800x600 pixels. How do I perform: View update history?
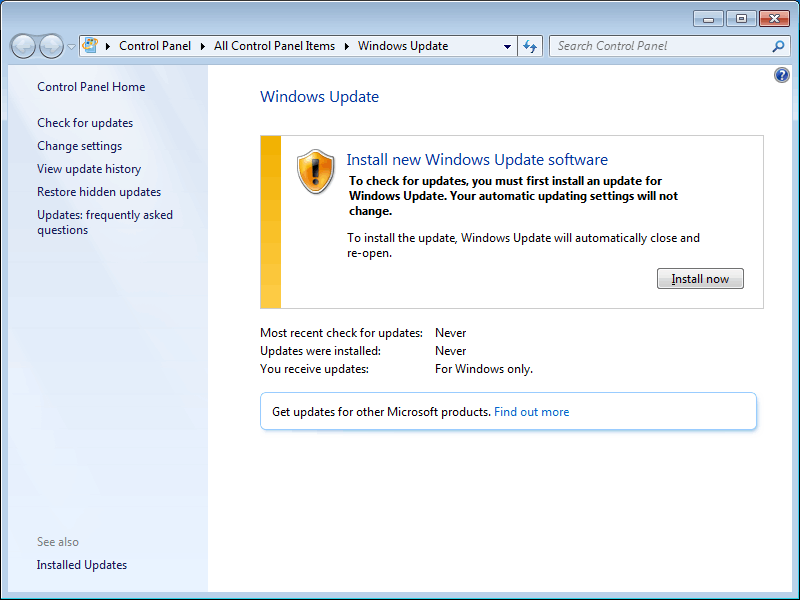[x=89, y=168]
